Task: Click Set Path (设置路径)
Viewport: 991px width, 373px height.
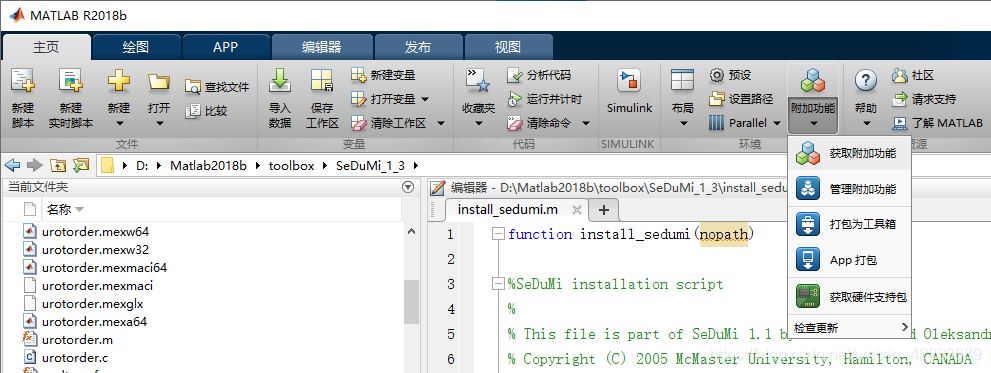Action: (741, 99)
